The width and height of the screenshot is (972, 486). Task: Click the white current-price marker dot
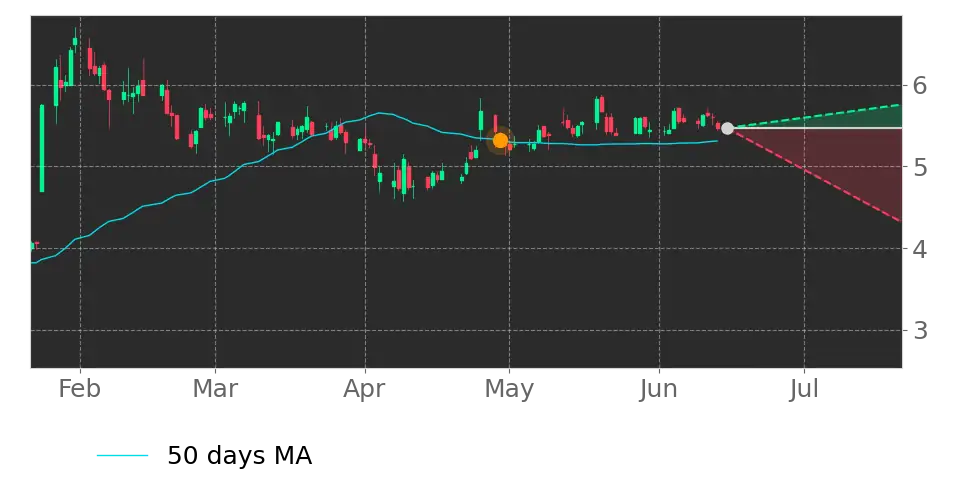pos(727,128)
